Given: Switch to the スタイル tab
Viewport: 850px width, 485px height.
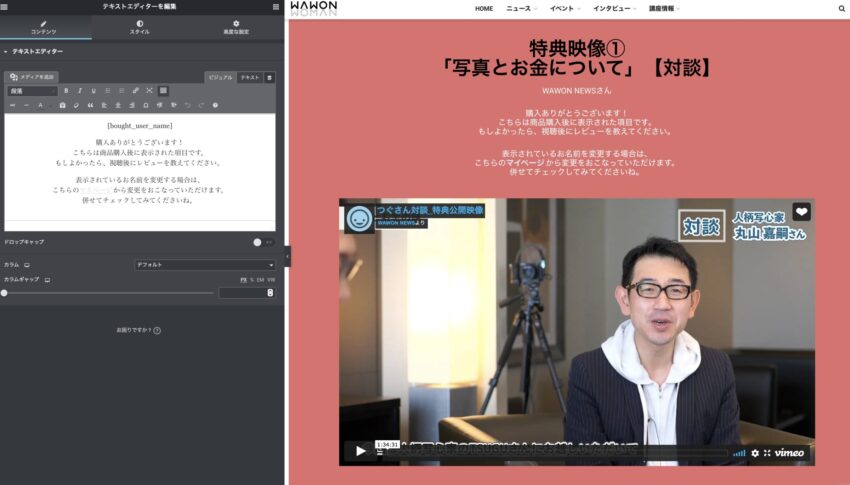Looking at the screenshot, I should (139, 27).
